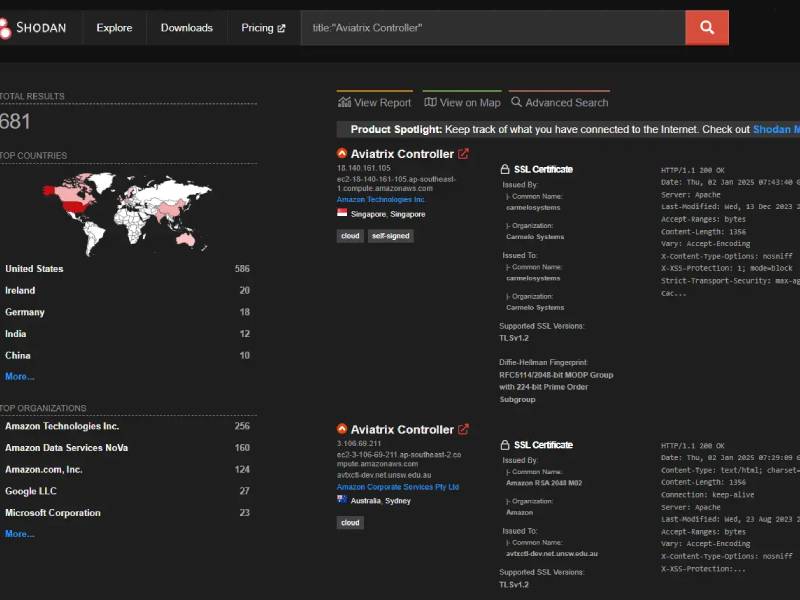Screen dimensions: 800x600
Task: Filter results by United States
Action: tap(34, 269)
